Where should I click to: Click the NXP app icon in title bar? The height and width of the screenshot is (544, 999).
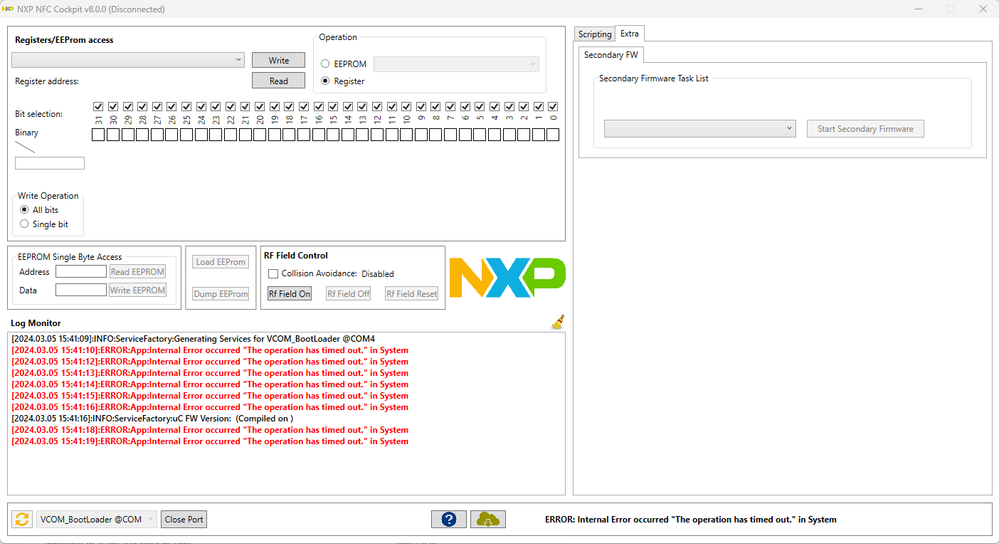coord(8,9)
